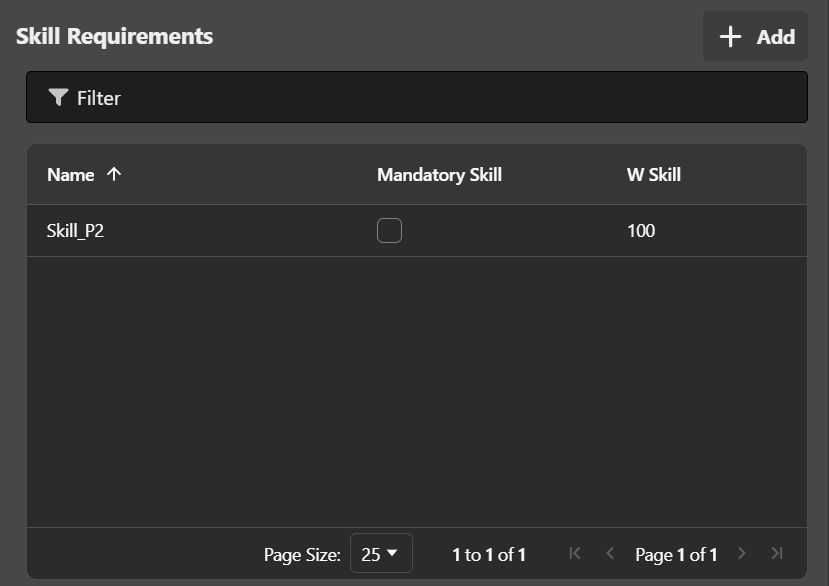The image size is (829, 586).
Task: Click the plus icon beside Add
Action: point(731,37)
